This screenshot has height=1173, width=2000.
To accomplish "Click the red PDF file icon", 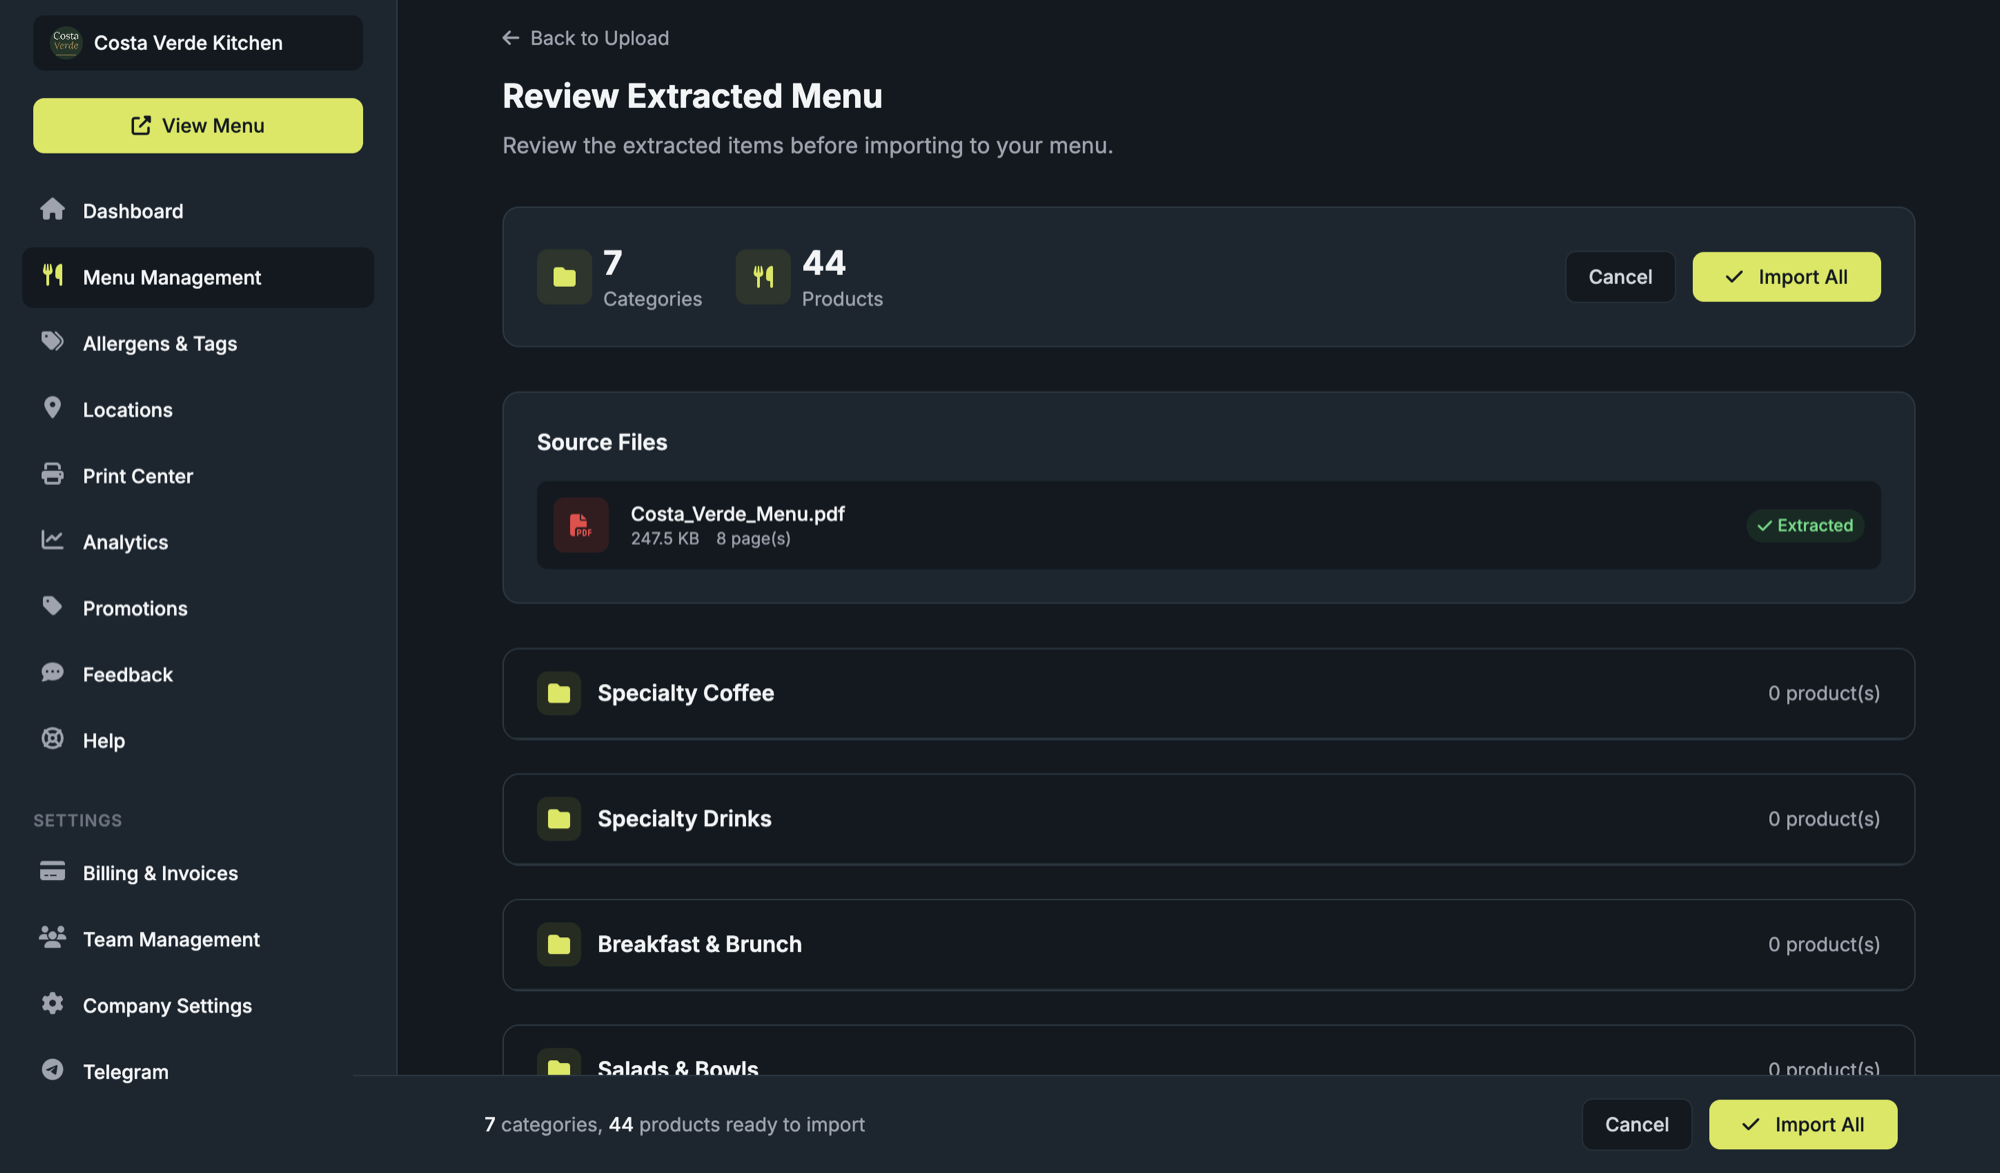I will point(581,525).
